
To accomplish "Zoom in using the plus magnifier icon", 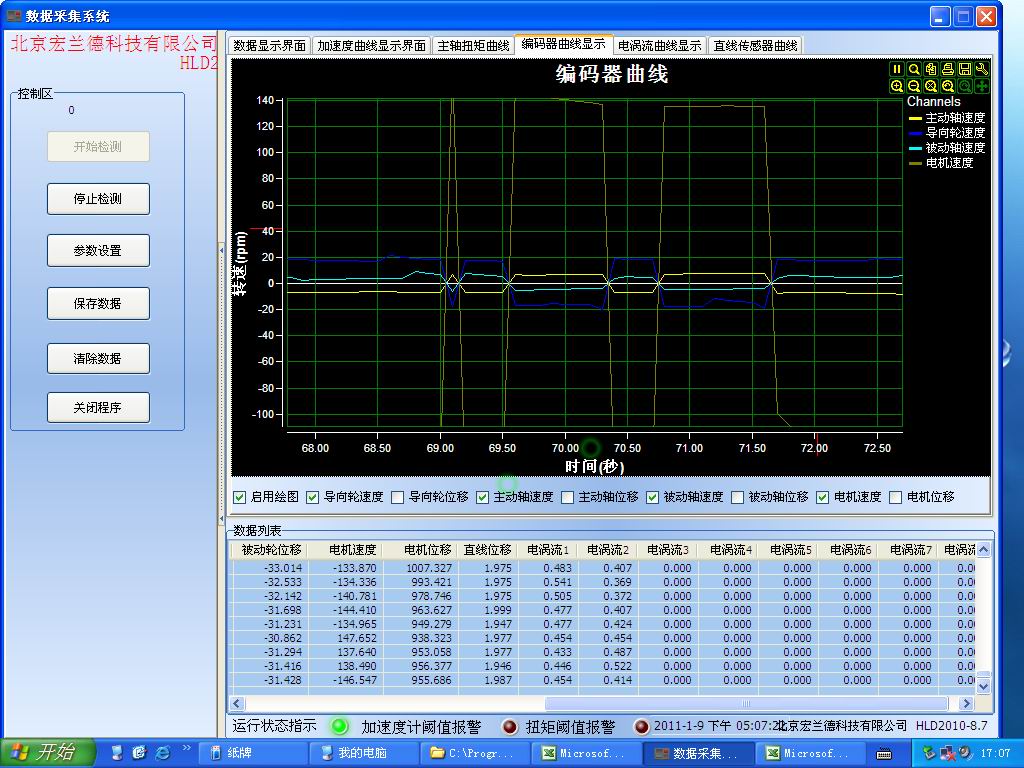I will (897, 86).
